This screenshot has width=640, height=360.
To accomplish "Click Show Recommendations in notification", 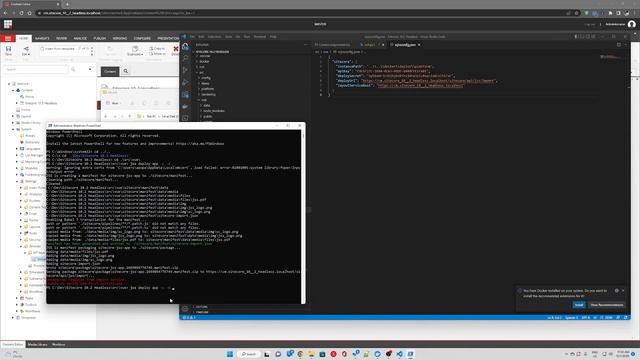I will tap(607, 305).
